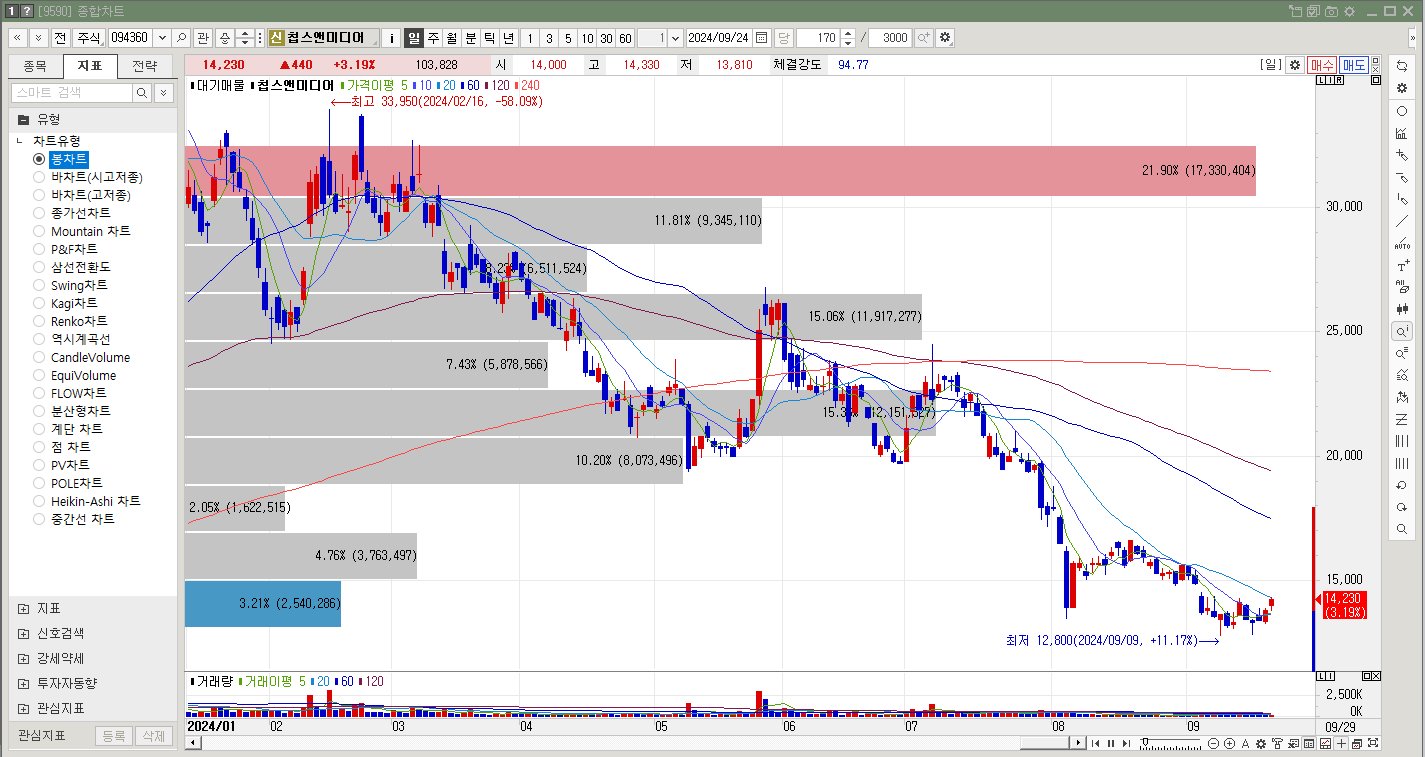The height and width of the screenshot is (757, 1425).
Task: Click the 170 bar count field
Action: [818, 38]
